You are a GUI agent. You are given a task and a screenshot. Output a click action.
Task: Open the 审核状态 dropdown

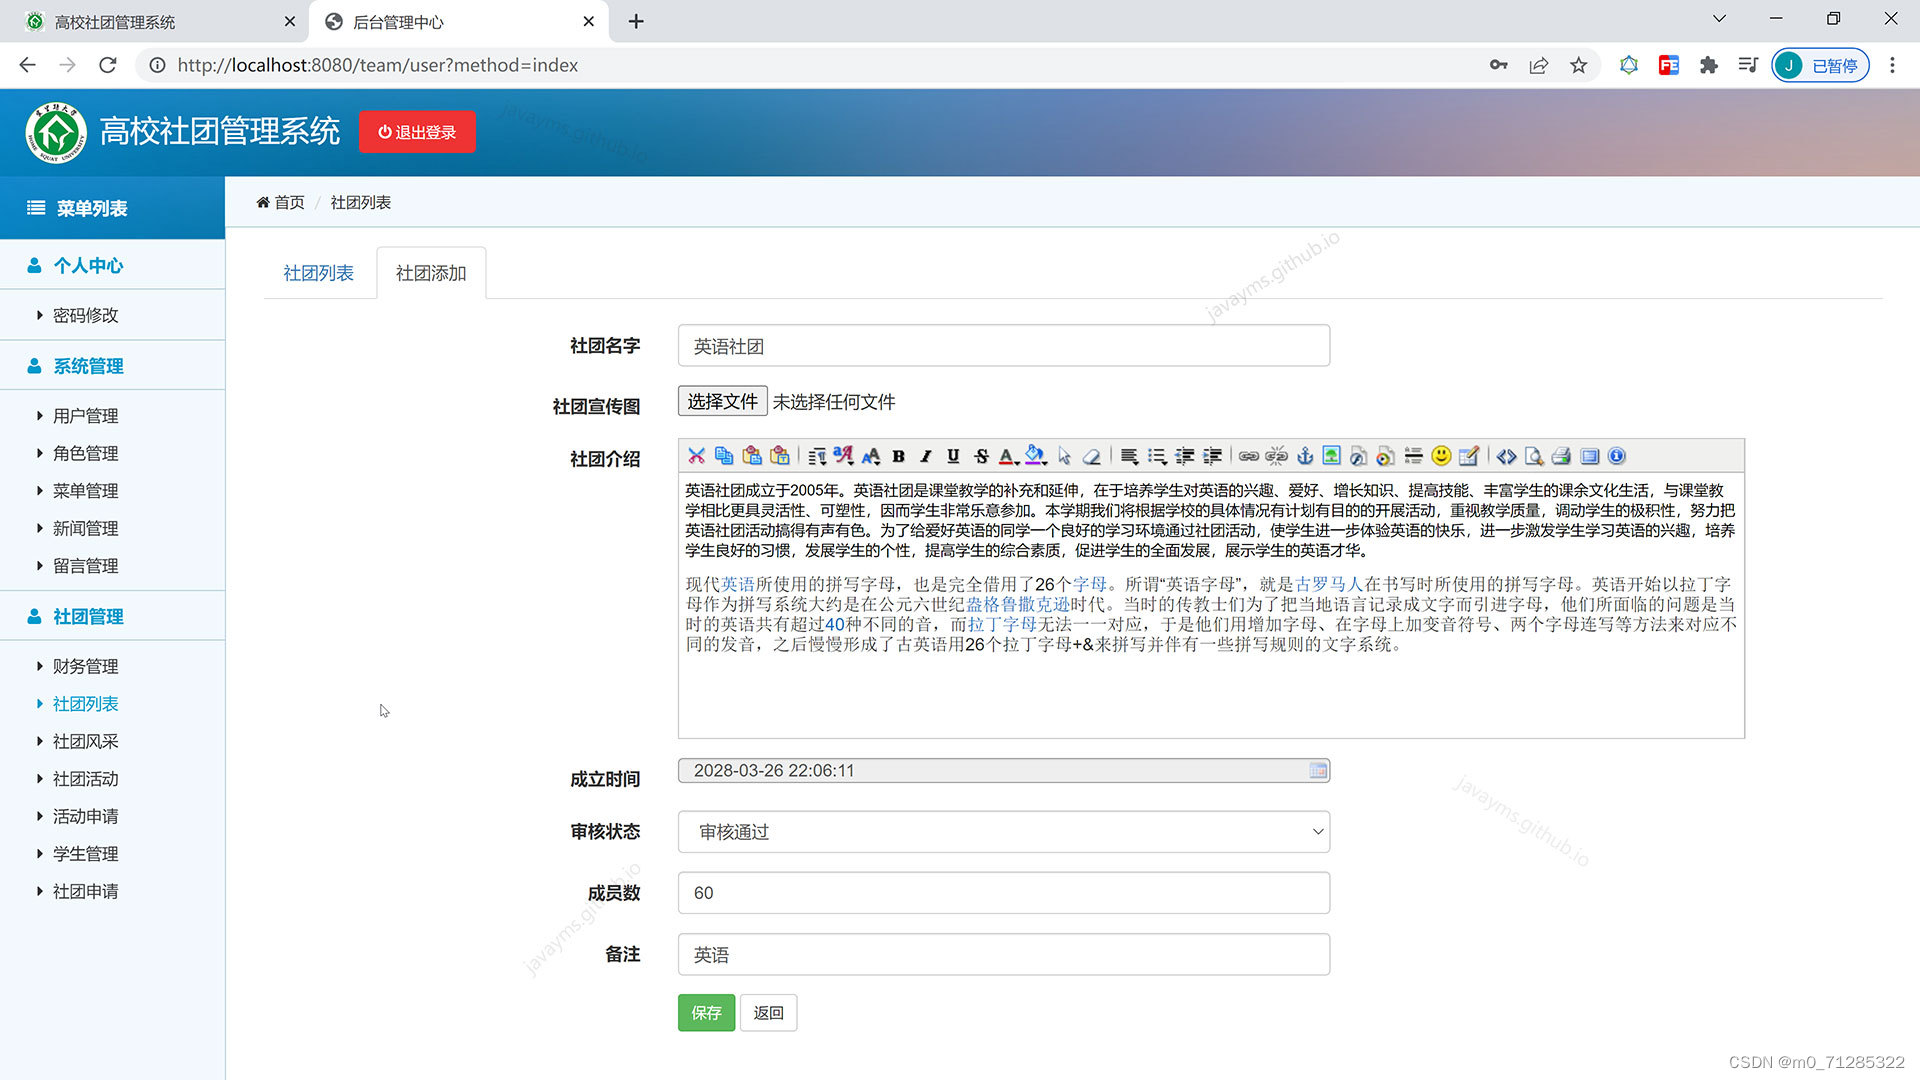coord(1003,832)
